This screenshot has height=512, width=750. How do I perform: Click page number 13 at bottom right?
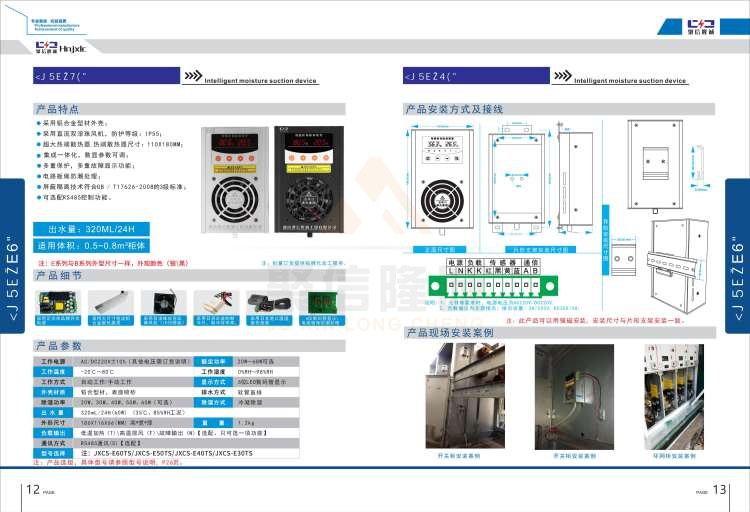(x=728, y=489)
